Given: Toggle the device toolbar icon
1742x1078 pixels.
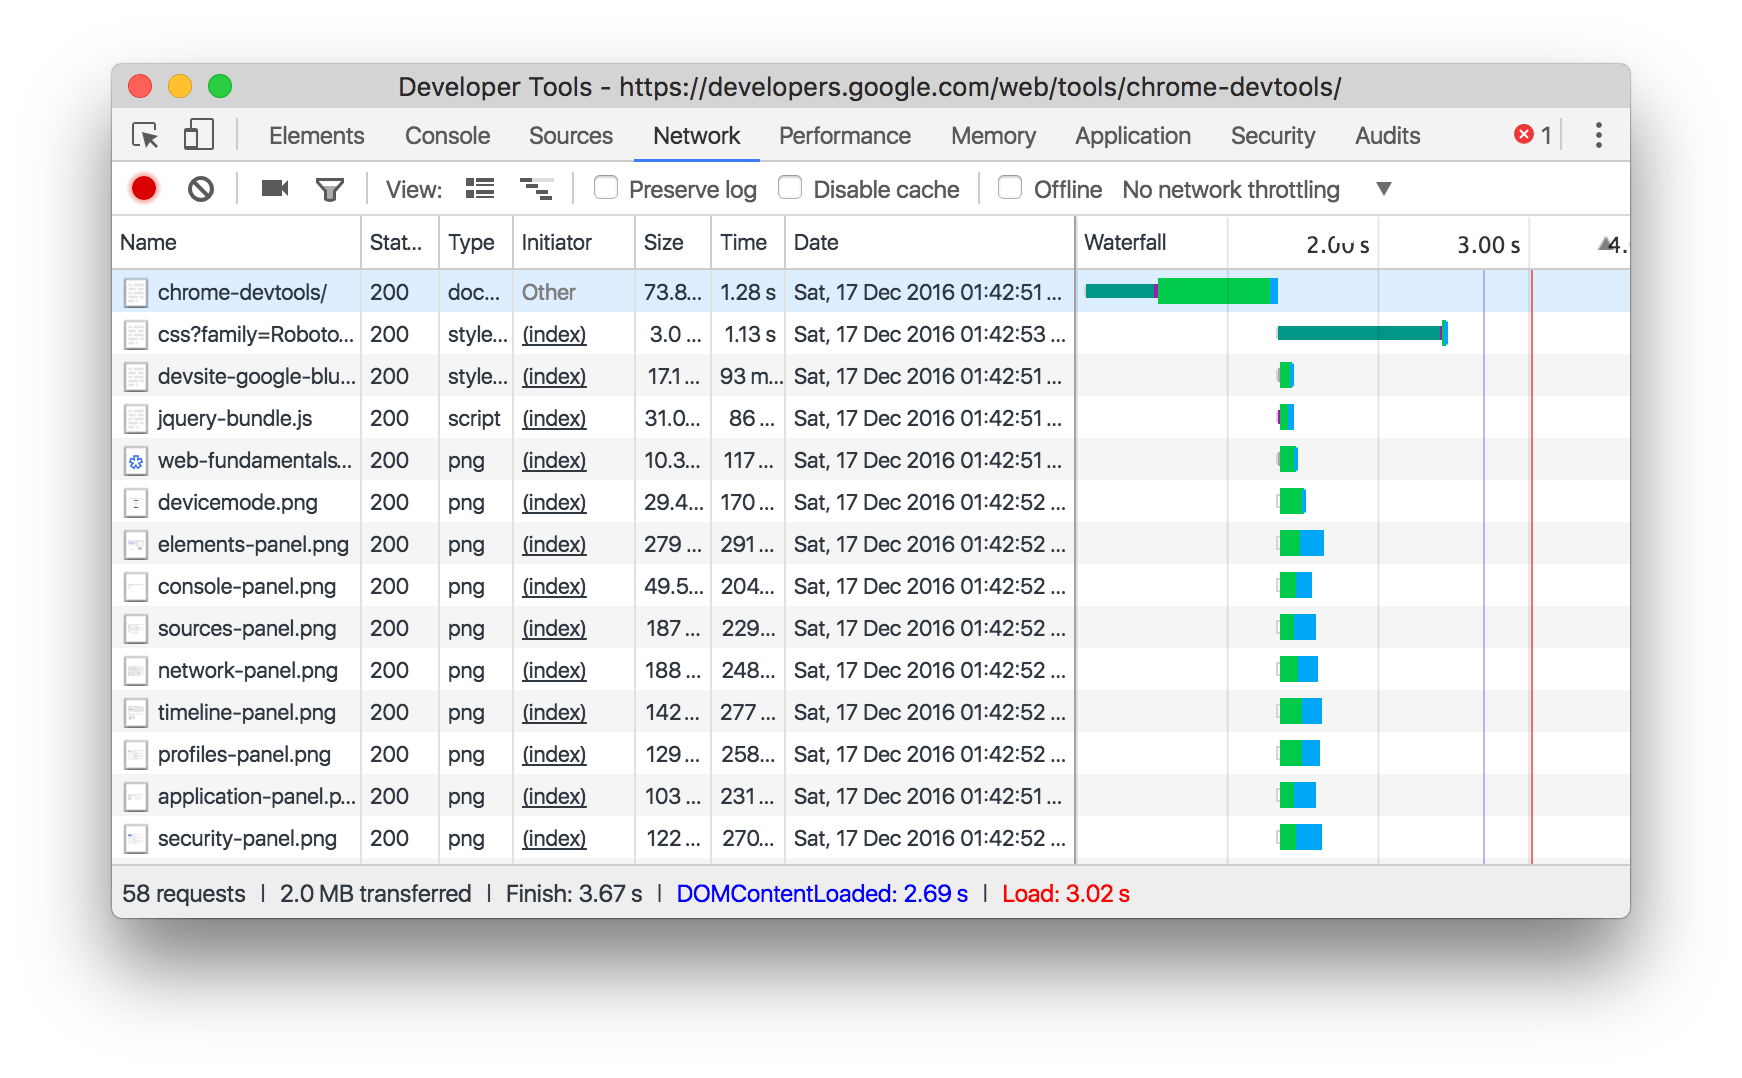Looking at the screenshot, I should click(197, 134).
